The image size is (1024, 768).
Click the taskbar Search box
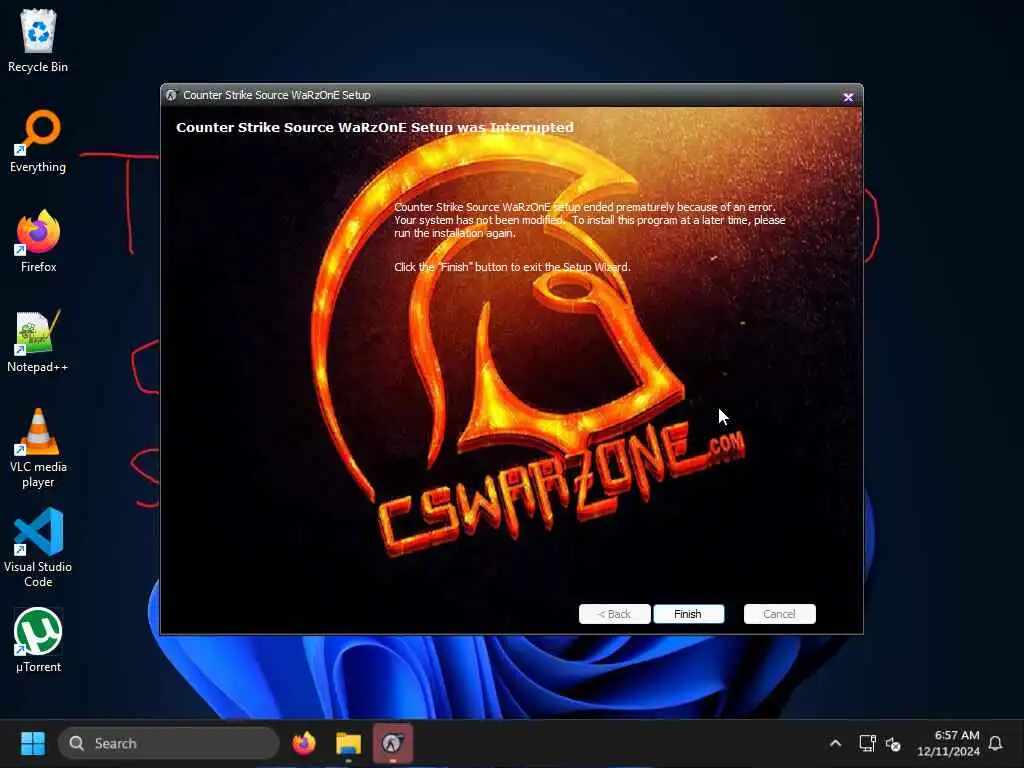click(x=169, y=743)
